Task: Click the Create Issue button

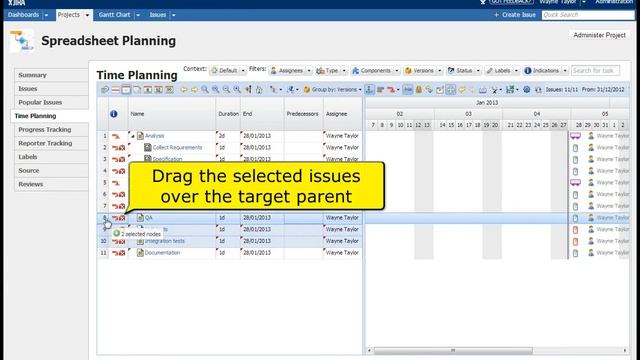Action: tap(514, 15)
